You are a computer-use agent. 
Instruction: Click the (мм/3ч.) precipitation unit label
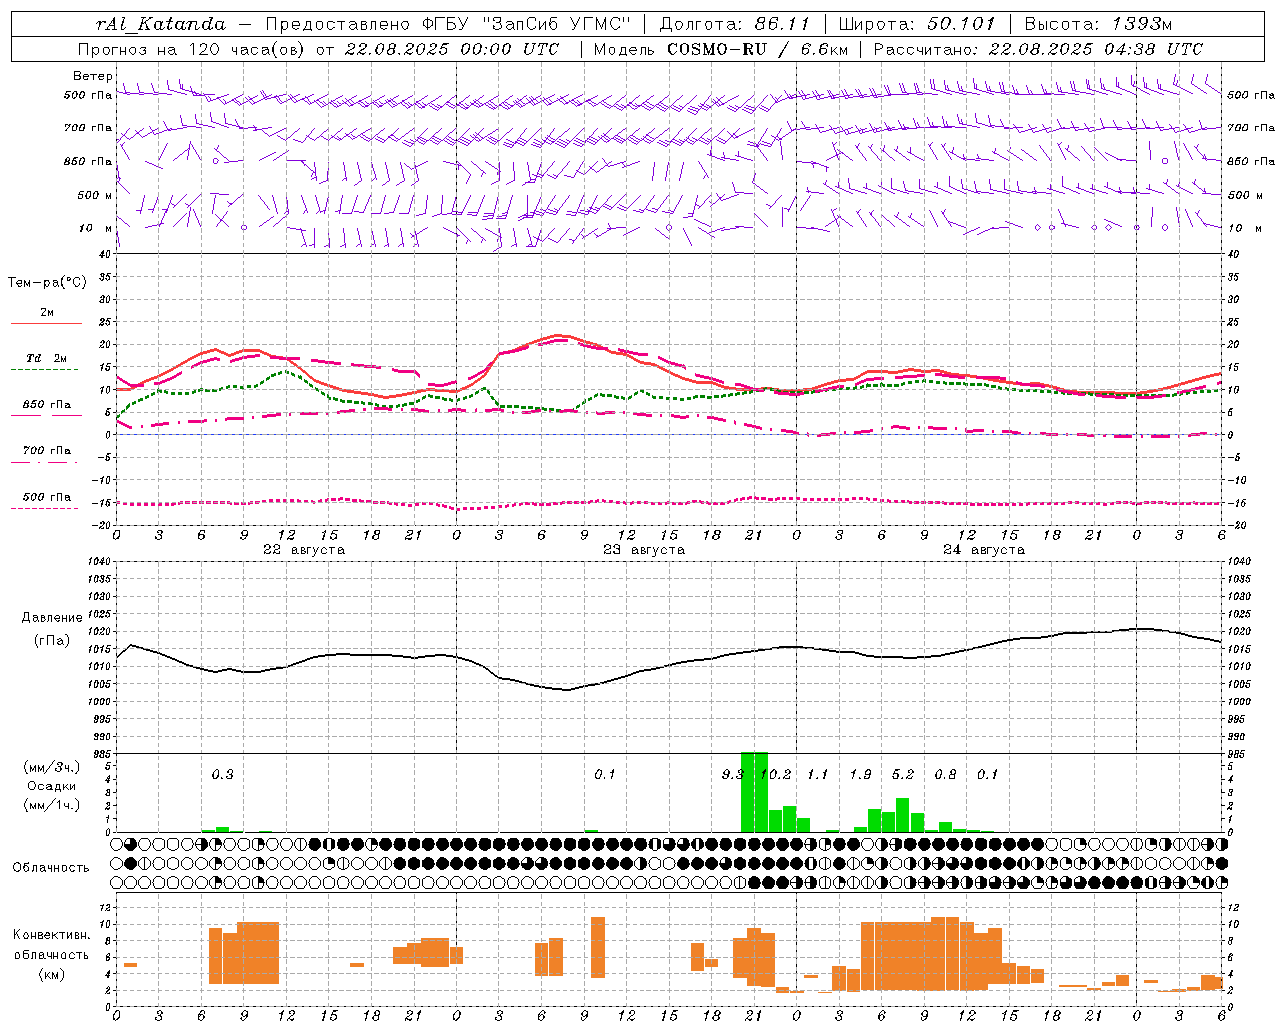(x=52, y=767)
